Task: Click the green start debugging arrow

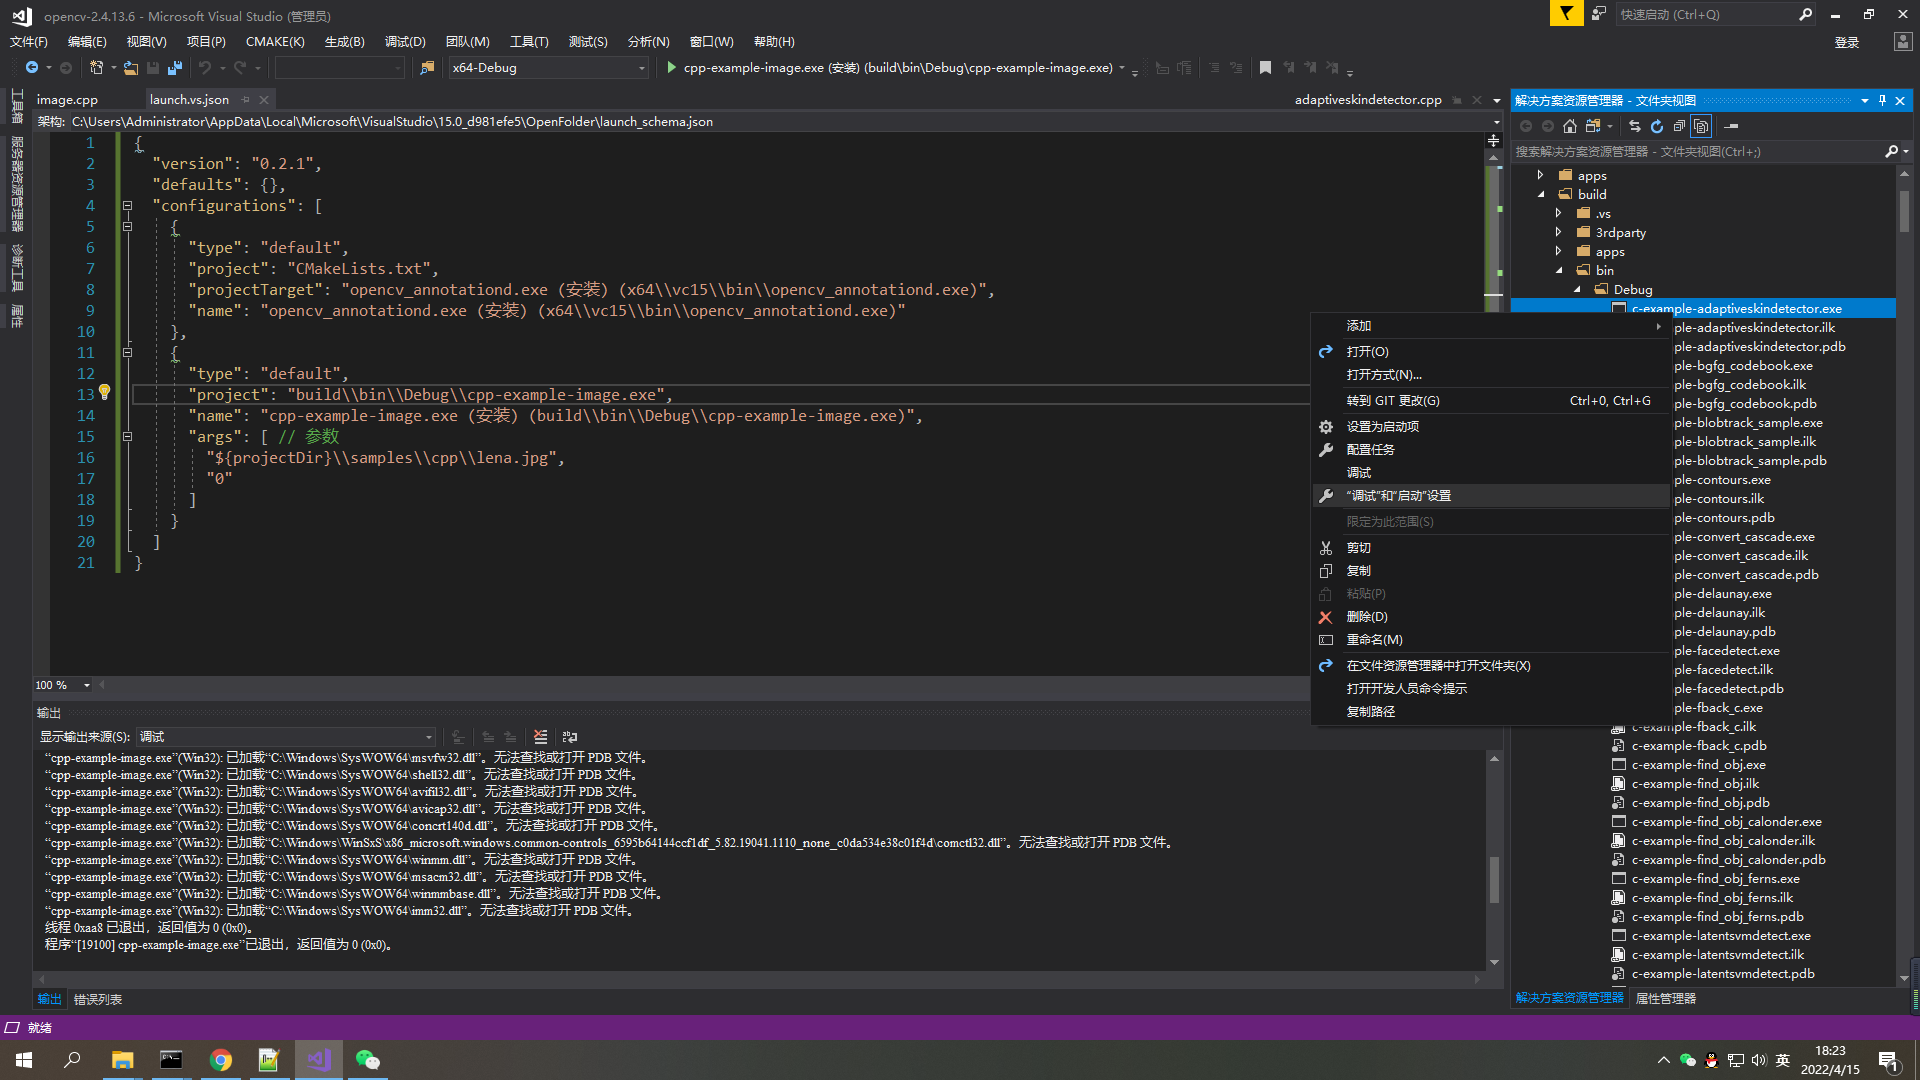Action: click(671, 68)
